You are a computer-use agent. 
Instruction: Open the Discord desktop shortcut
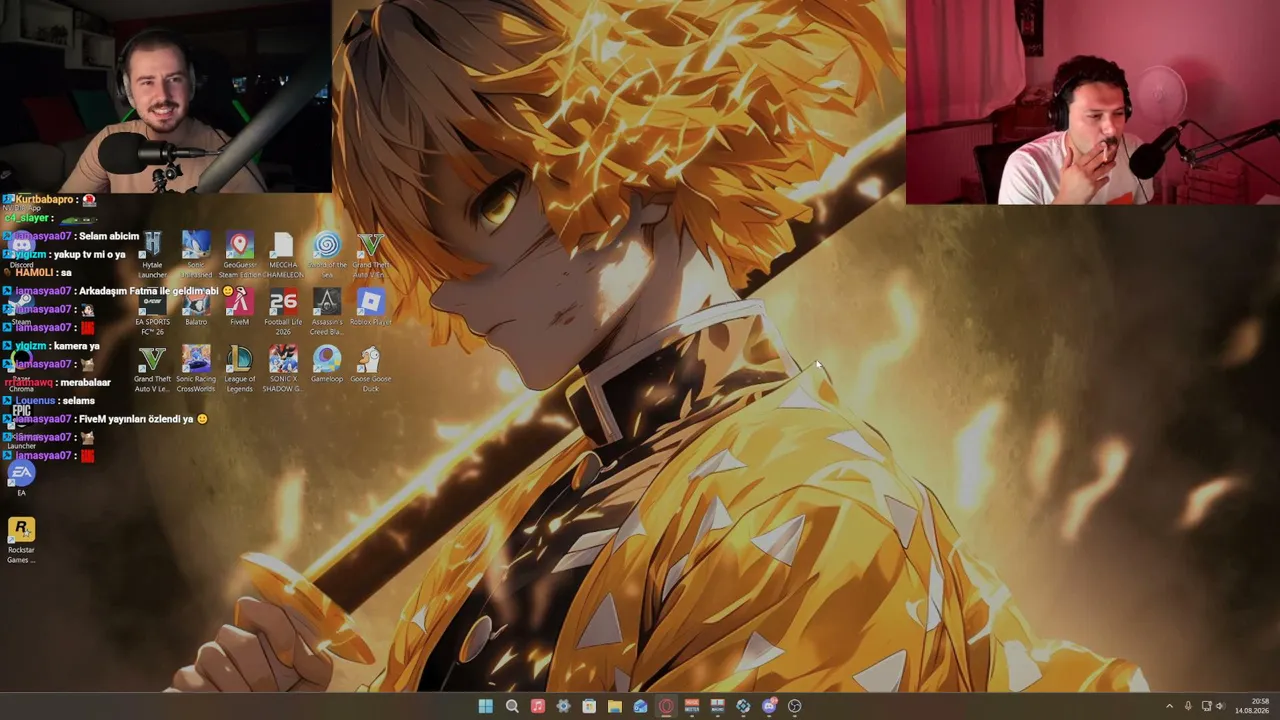21,248
